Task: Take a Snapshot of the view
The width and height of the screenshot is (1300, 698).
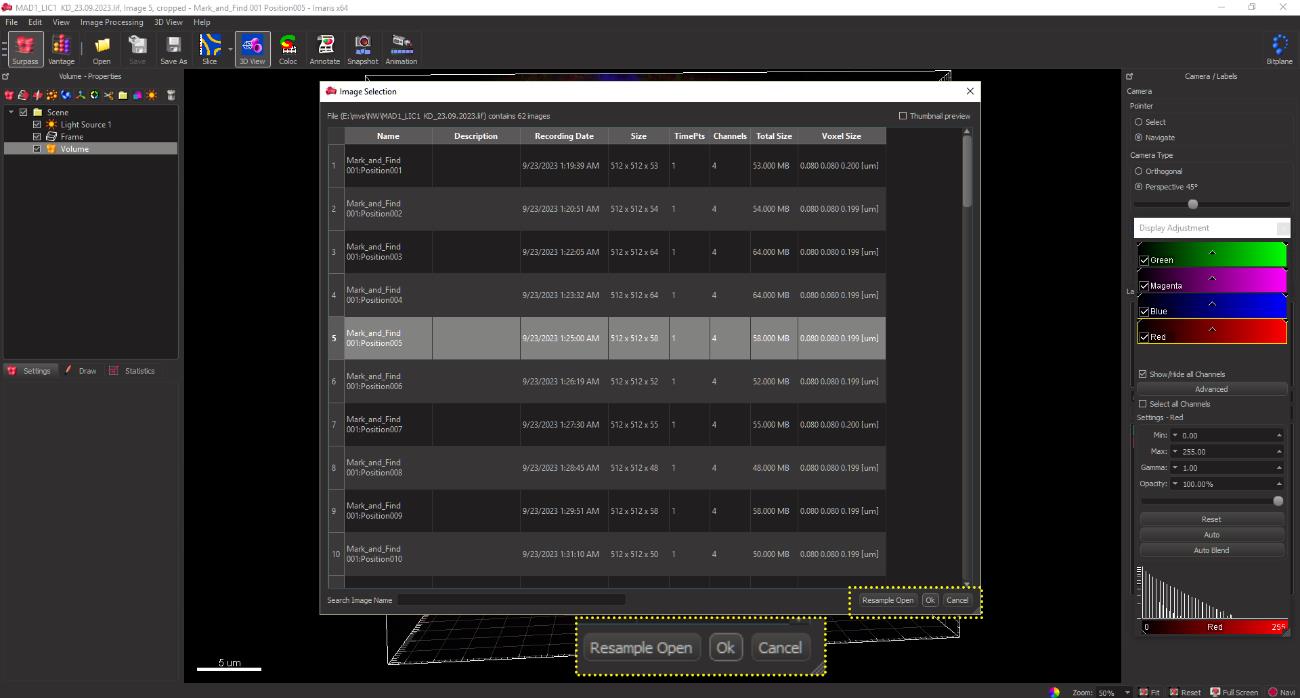Action: 363,48
